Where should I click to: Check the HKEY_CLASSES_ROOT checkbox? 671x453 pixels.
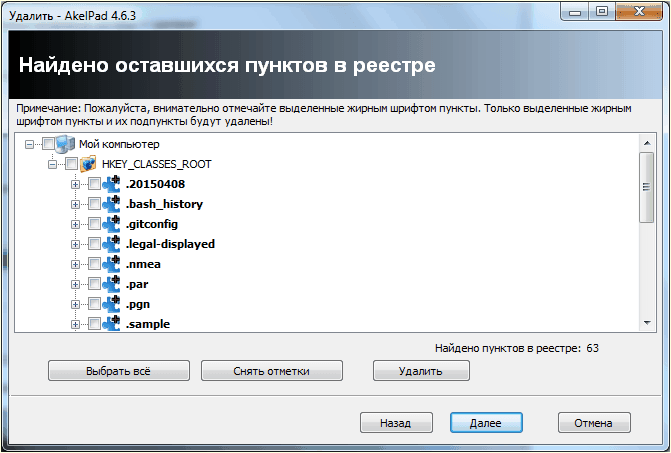[71, 164]
